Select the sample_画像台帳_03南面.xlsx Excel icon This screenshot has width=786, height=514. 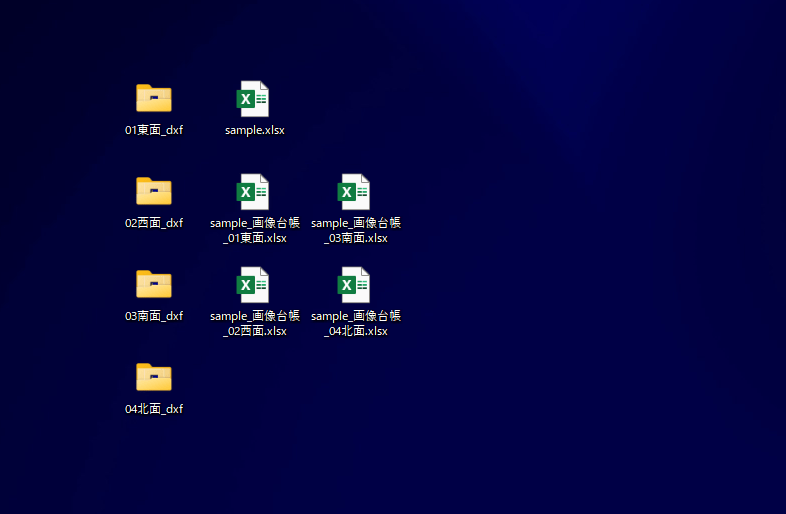click(355, 192)
